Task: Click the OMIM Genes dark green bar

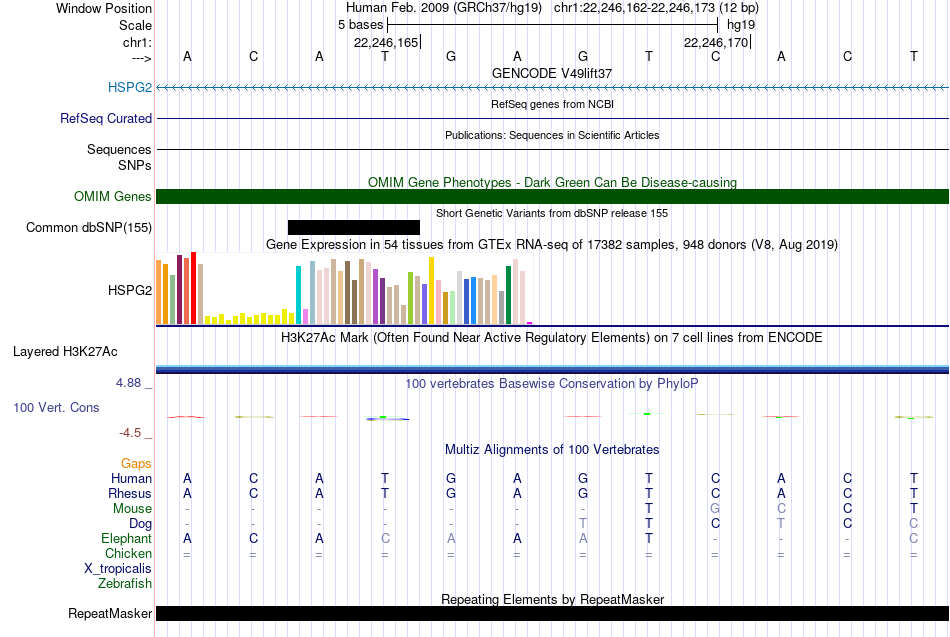Action: 552,196
